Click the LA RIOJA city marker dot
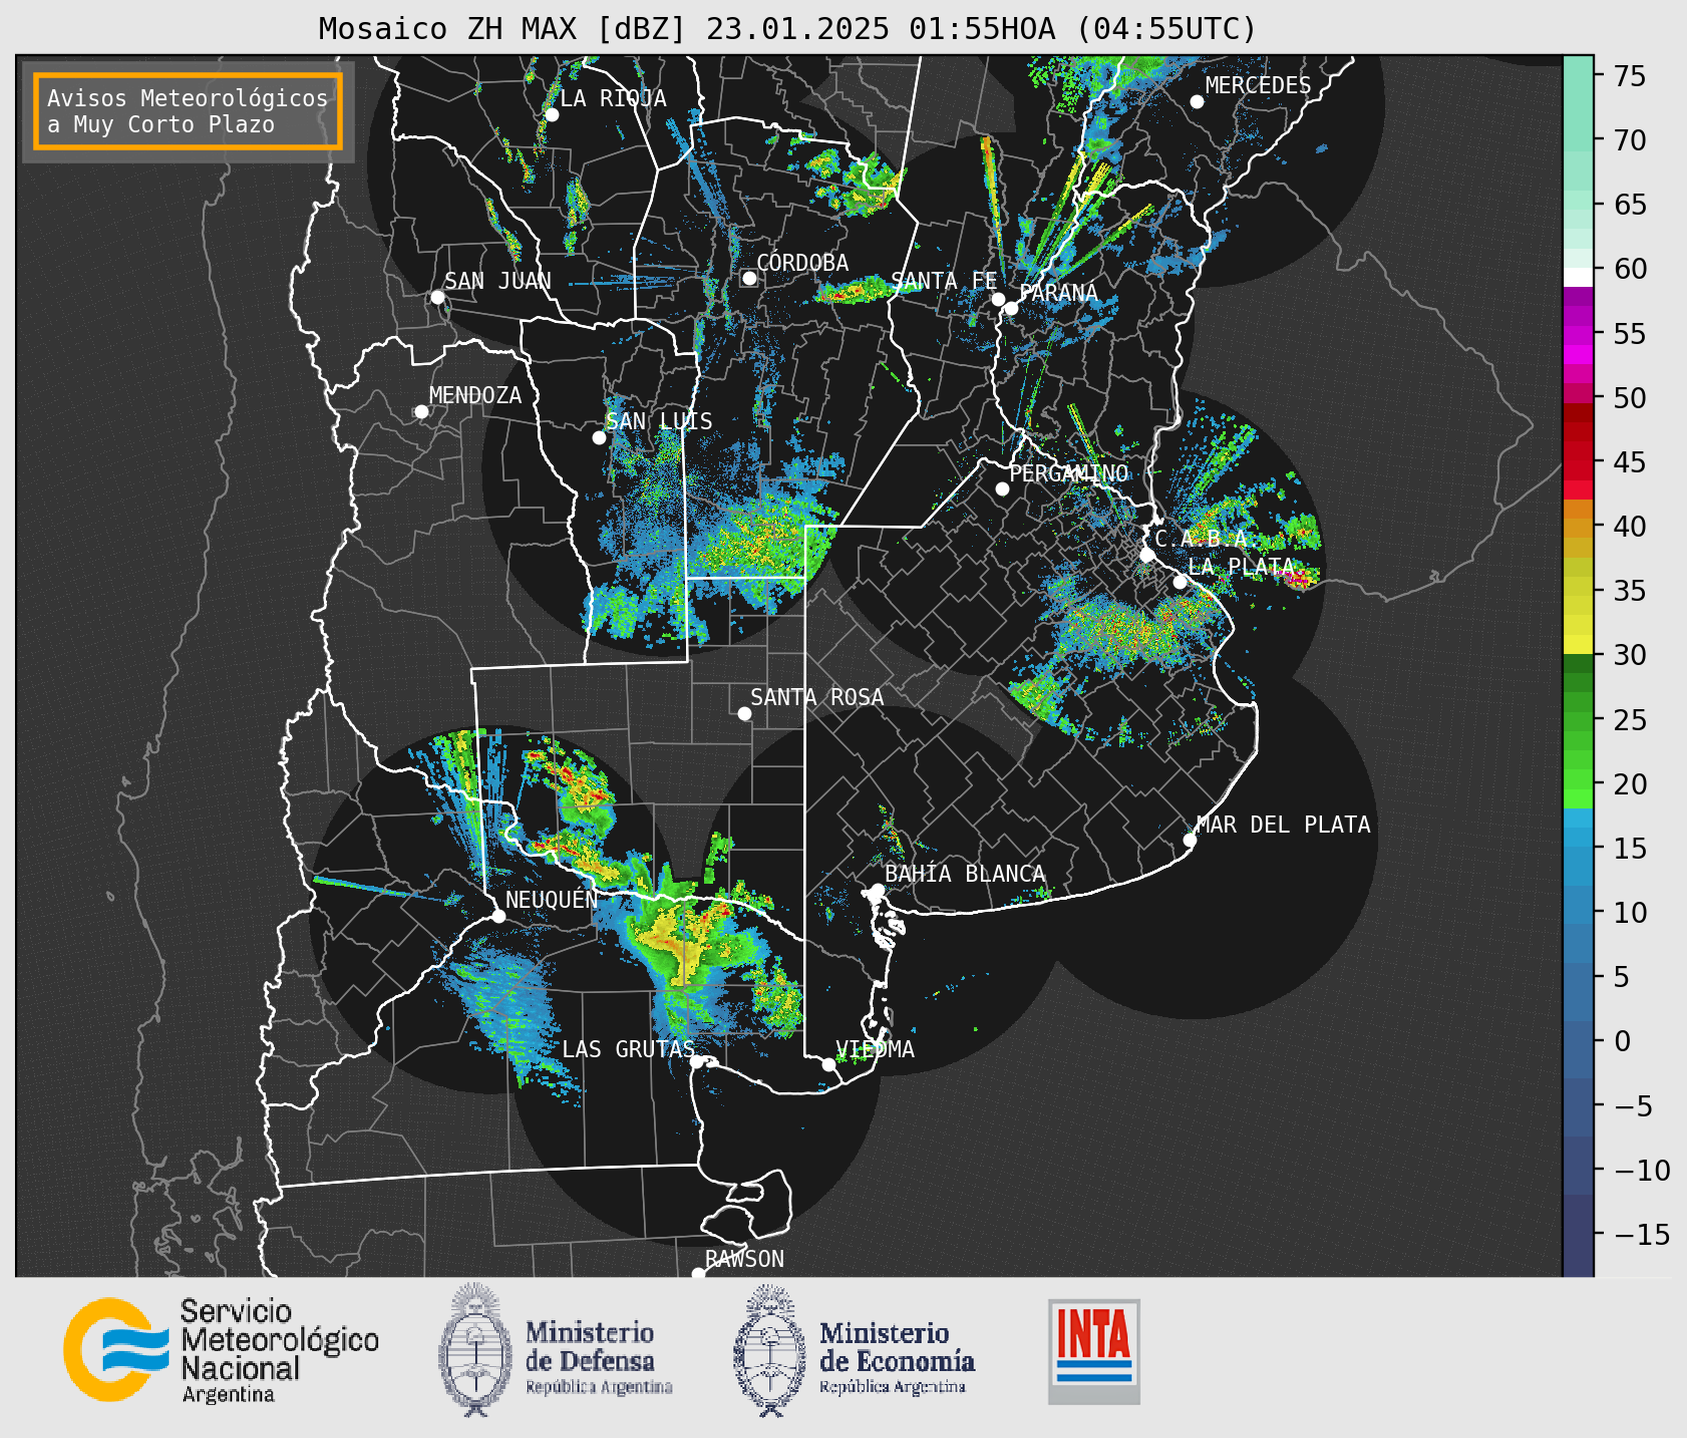The width and height of the screenshot is (1687, 1438). click(x=552, y=115)
